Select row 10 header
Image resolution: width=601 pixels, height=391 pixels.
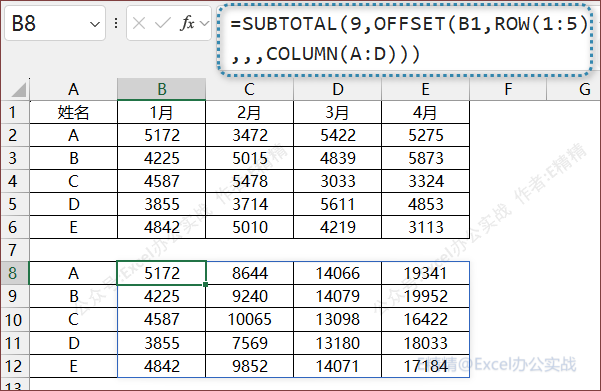(x=15, y=320)
